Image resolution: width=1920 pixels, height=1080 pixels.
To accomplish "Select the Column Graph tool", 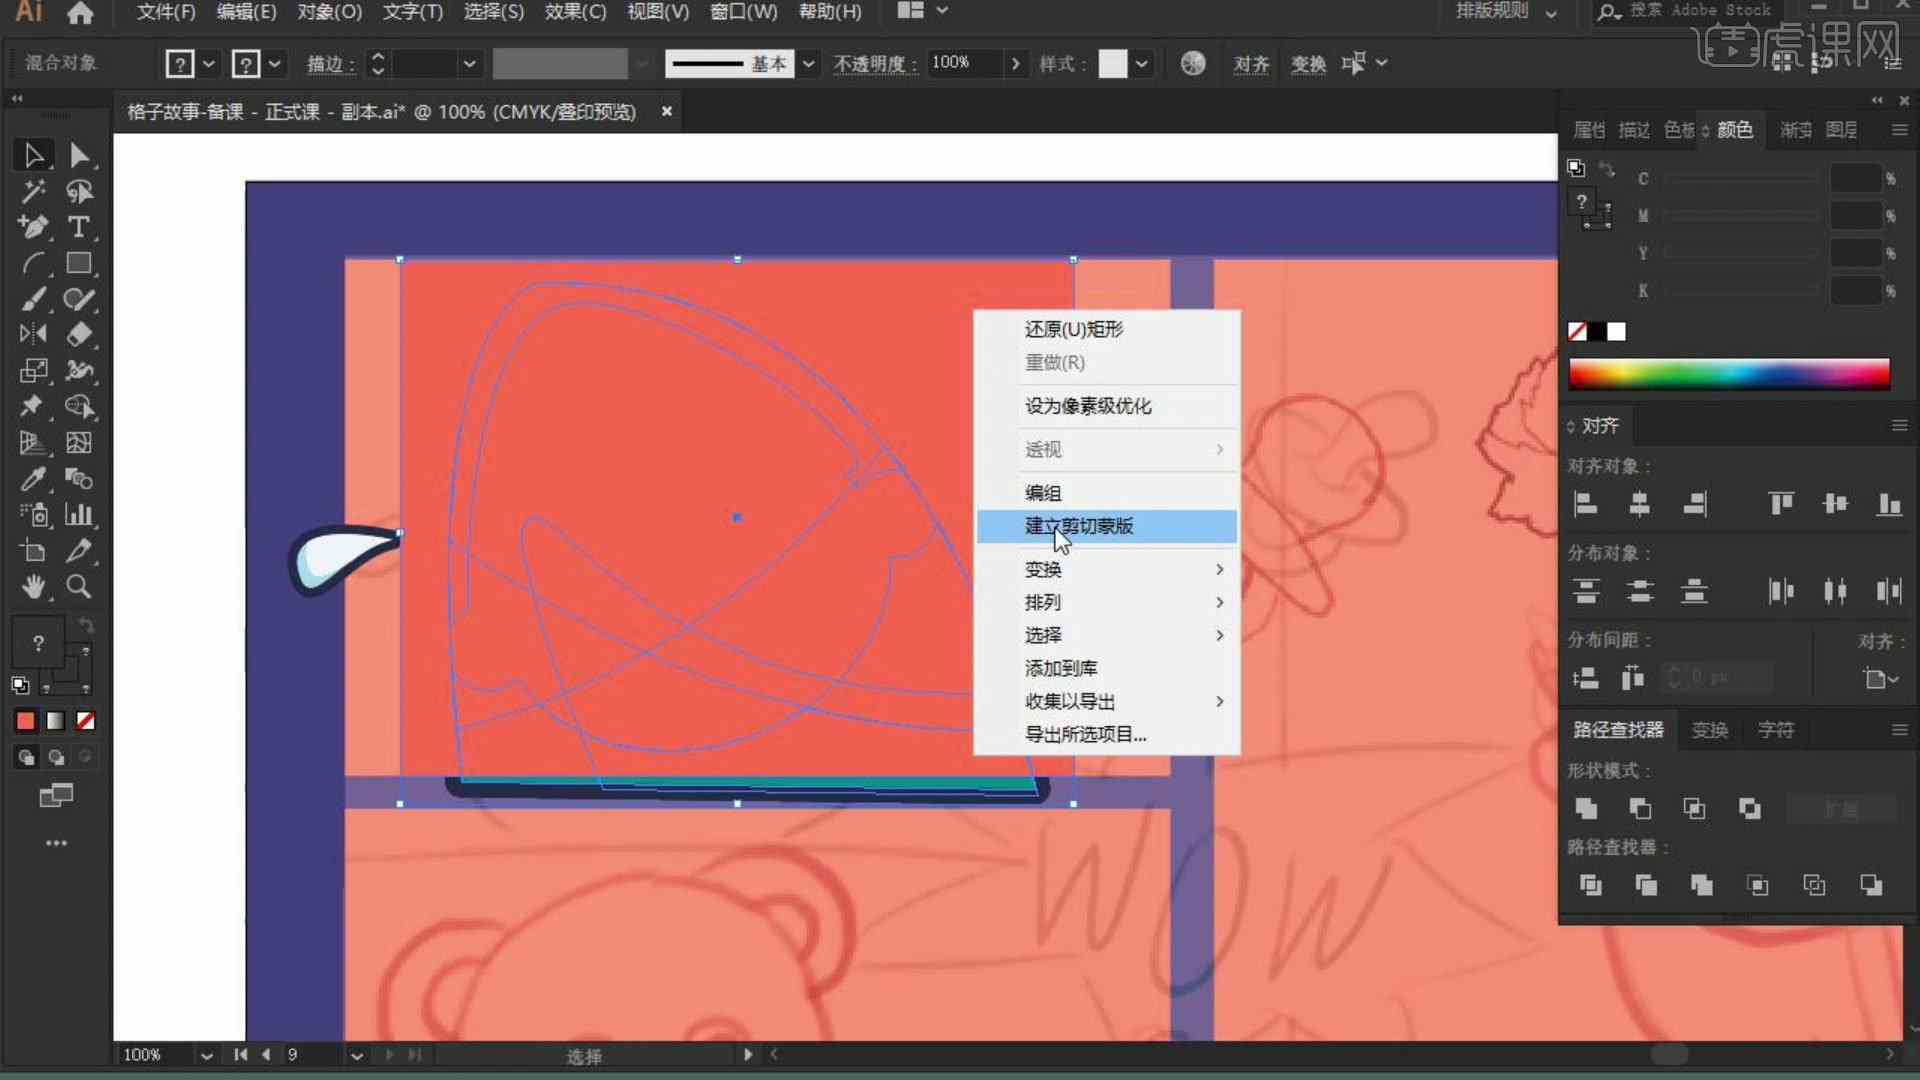I will [x=79, y=515].
